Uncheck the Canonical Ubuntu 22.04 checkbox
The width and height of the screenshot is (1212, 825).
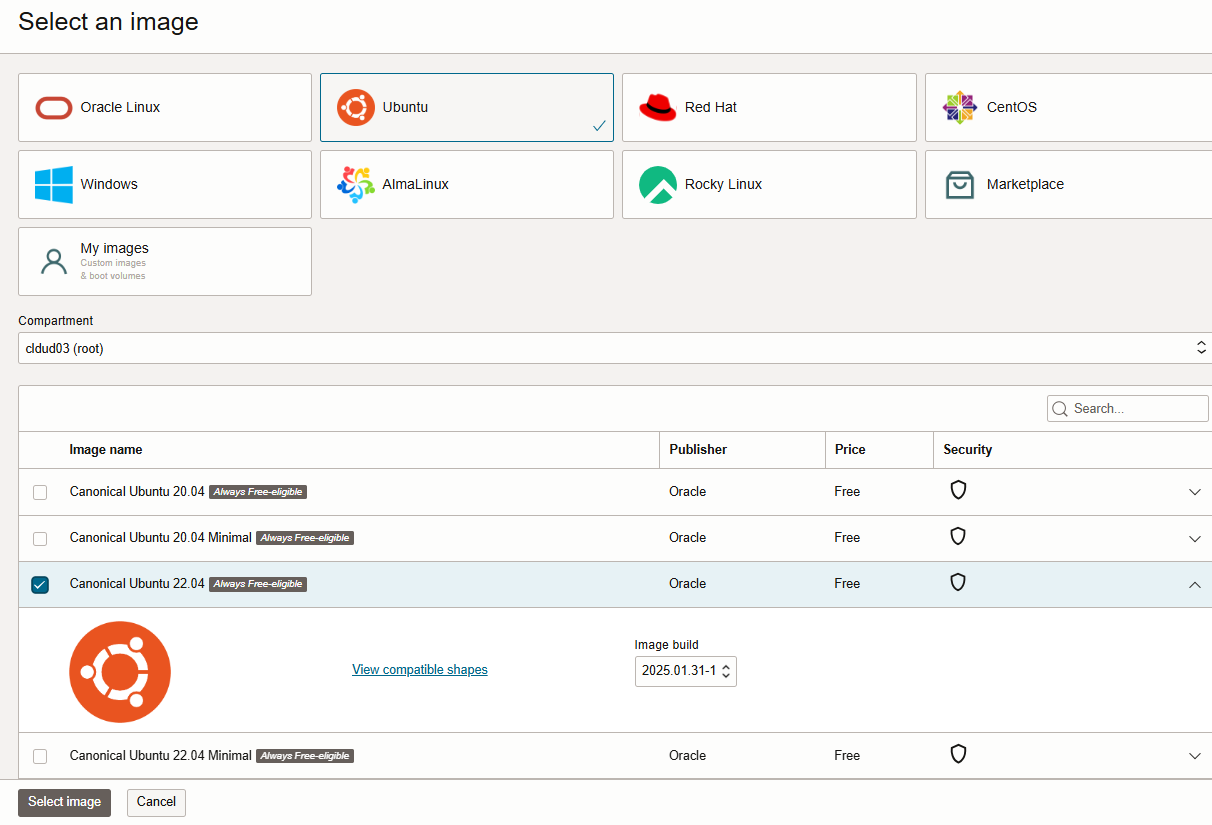(40, 585)
